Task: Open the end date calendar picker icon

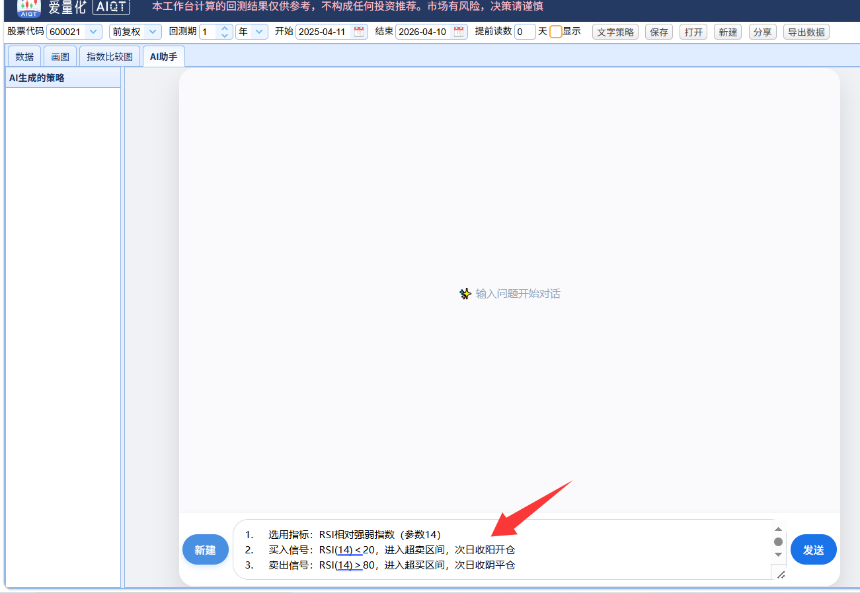Action: coord(459,31)
